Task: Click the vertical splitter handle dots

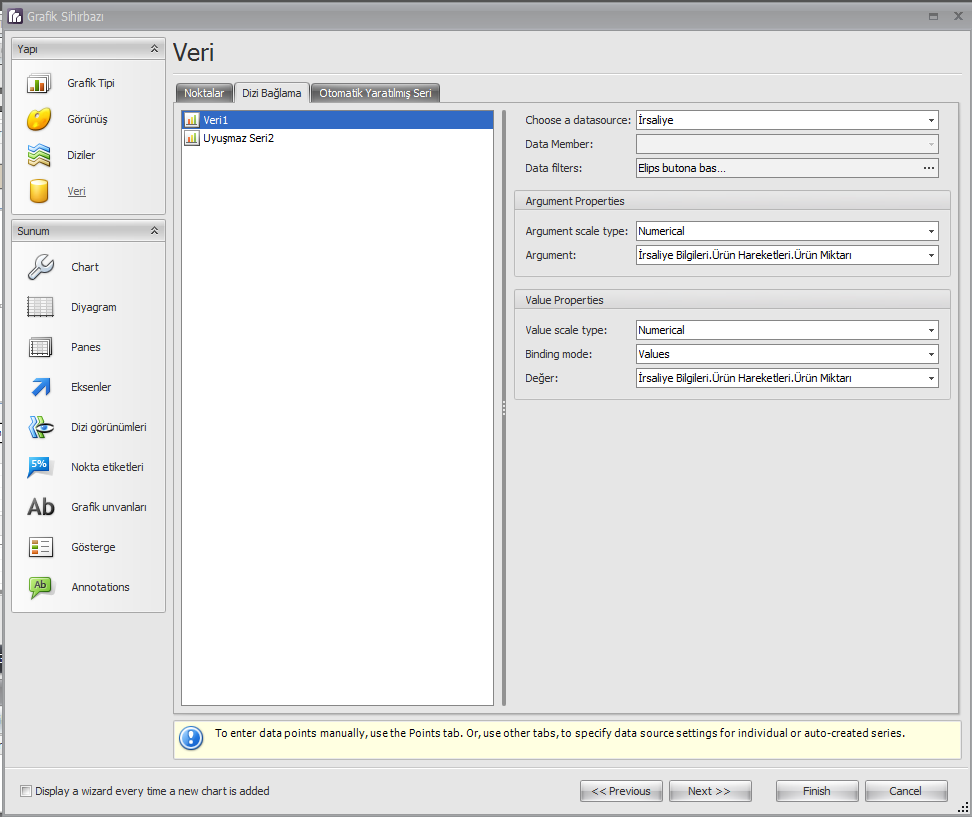Action: click(x=504, y=407)
